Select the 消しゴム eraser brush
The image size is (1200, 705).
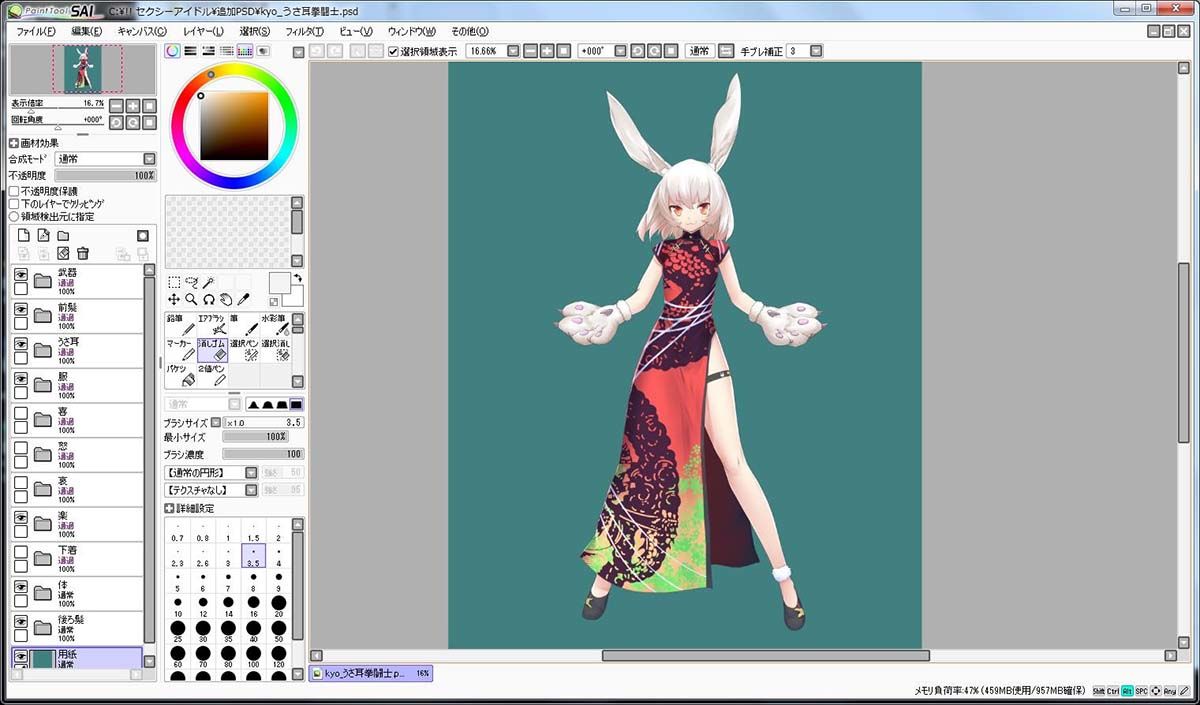pos(213,350)
